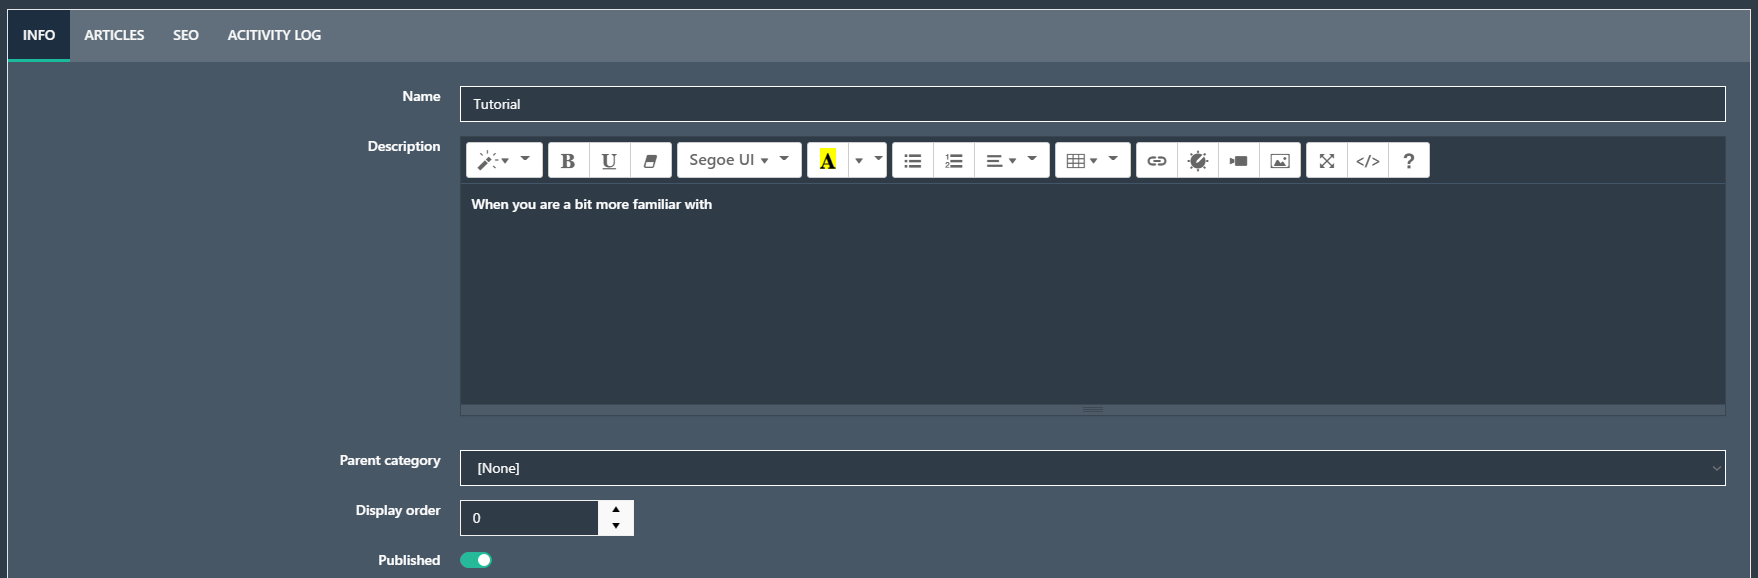
Task: Open the editor help question mark
Action: pos(1408,160)
